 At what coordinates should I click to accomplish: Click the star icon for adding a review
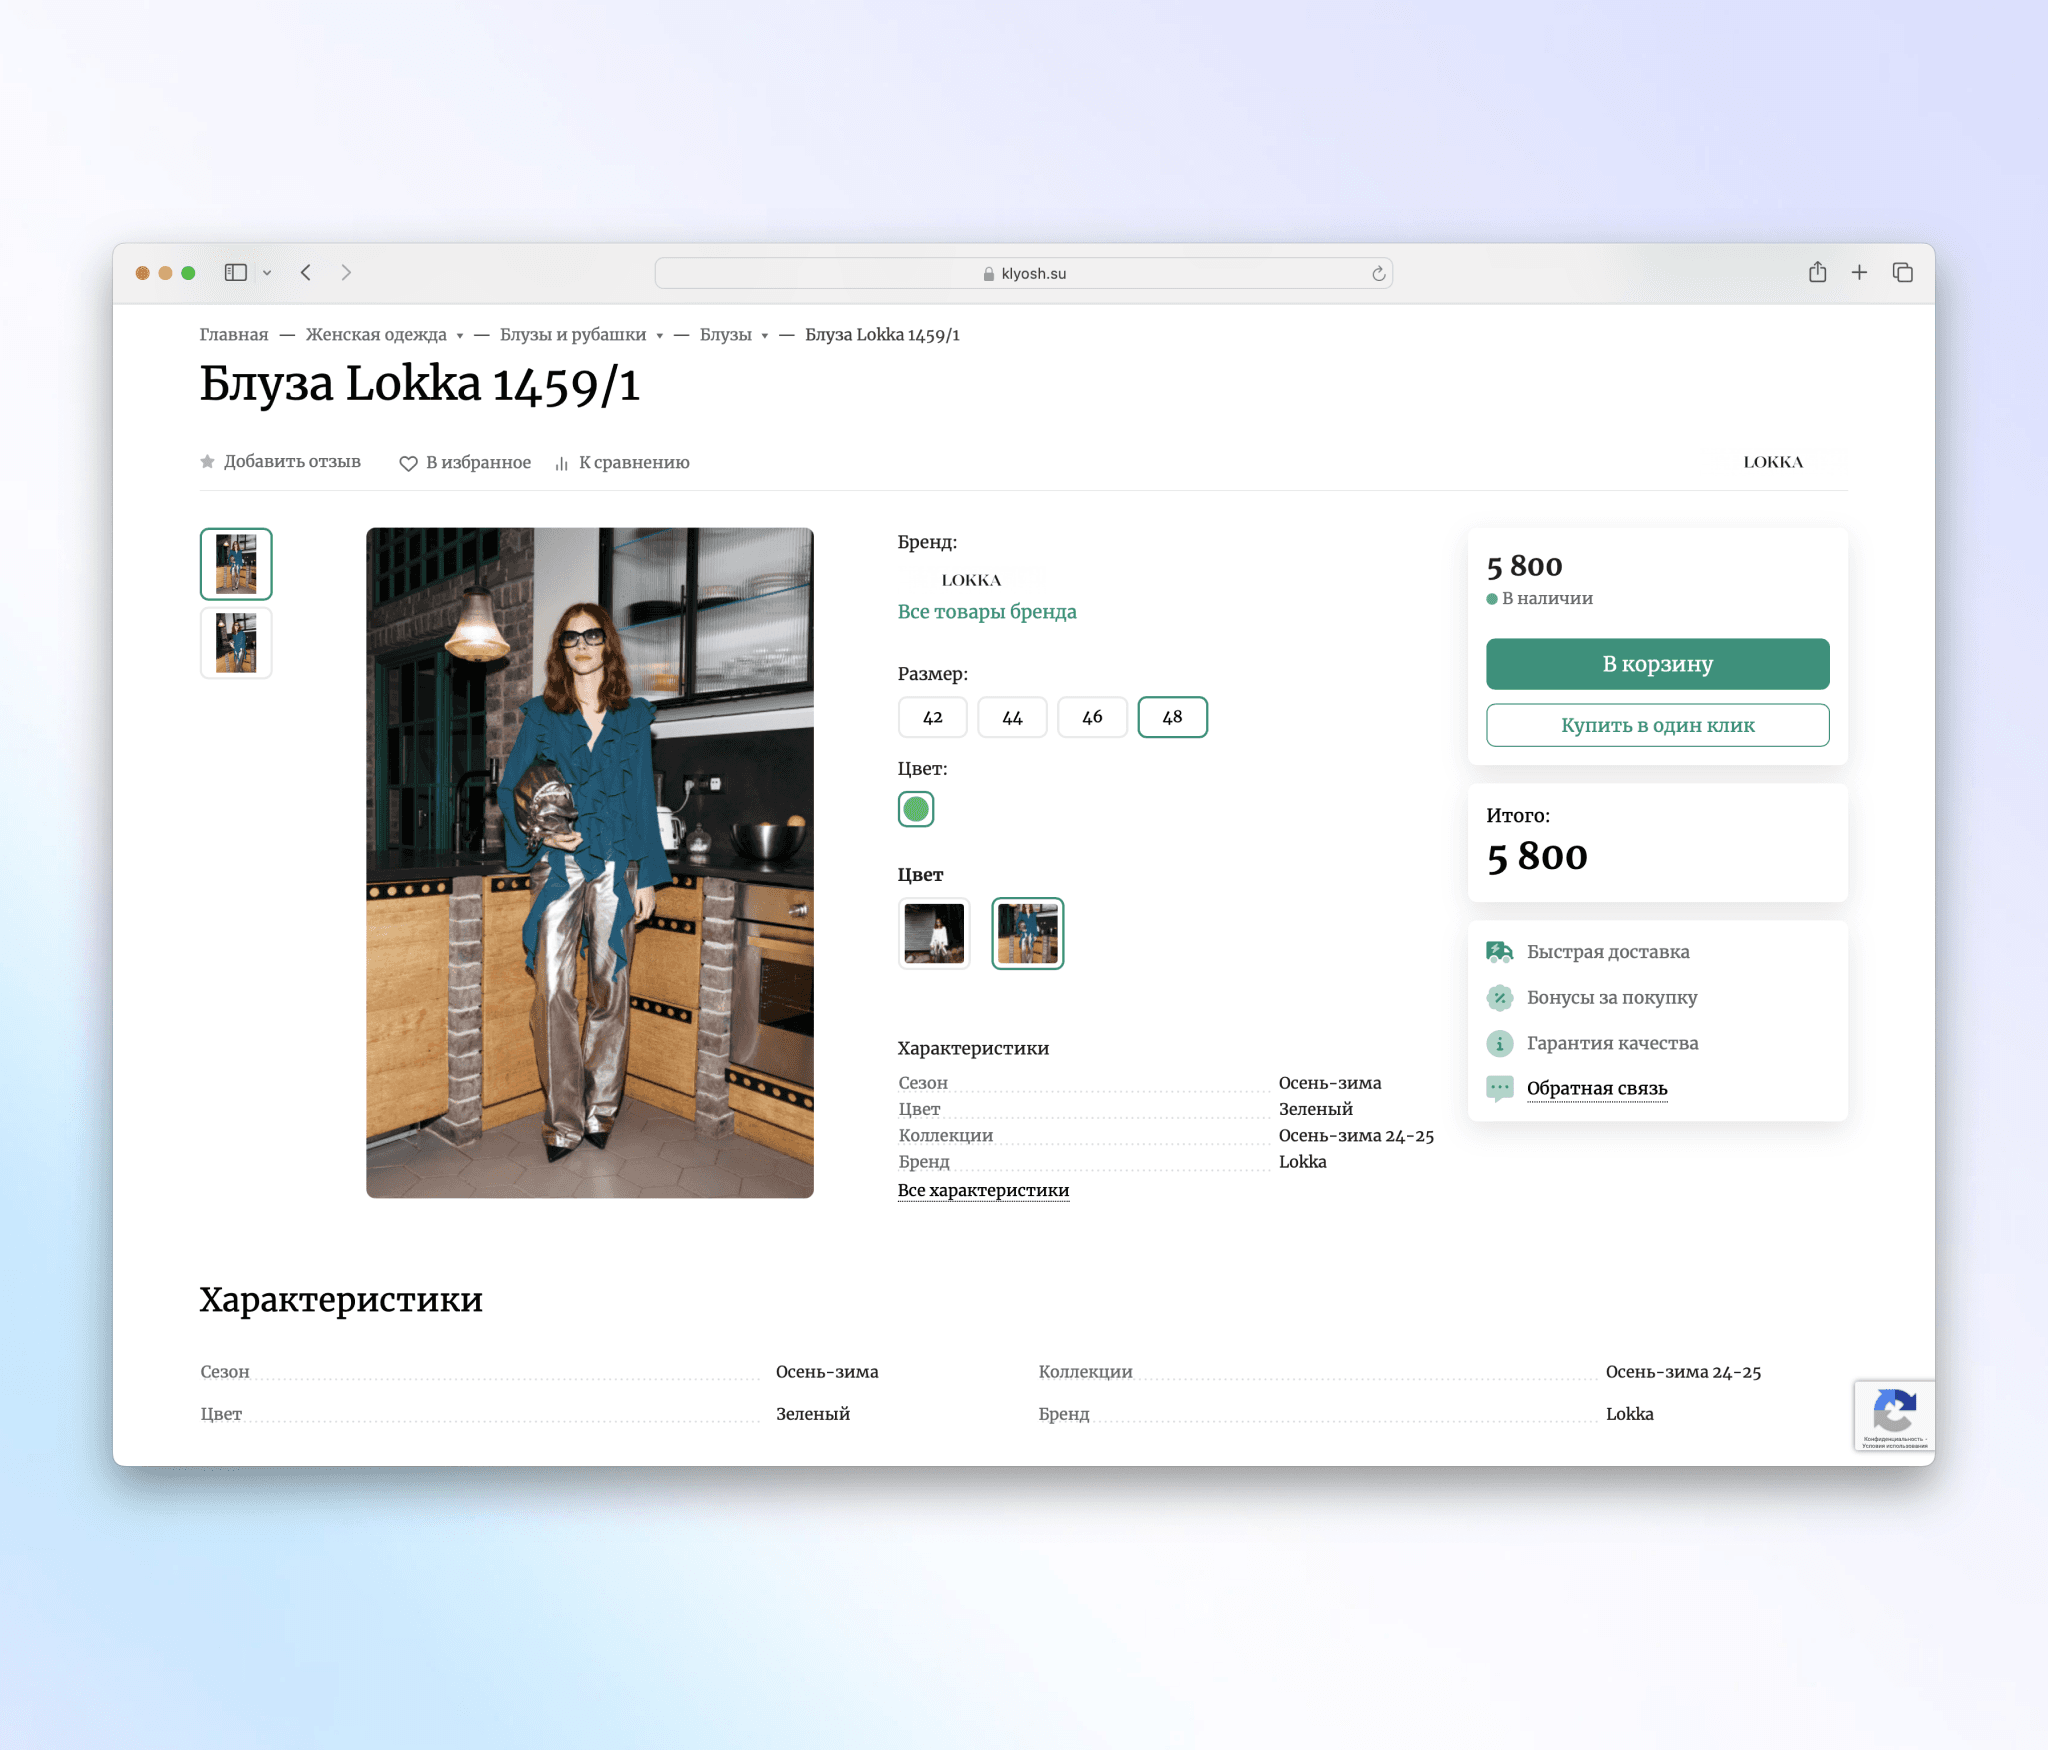click(207, 462)
